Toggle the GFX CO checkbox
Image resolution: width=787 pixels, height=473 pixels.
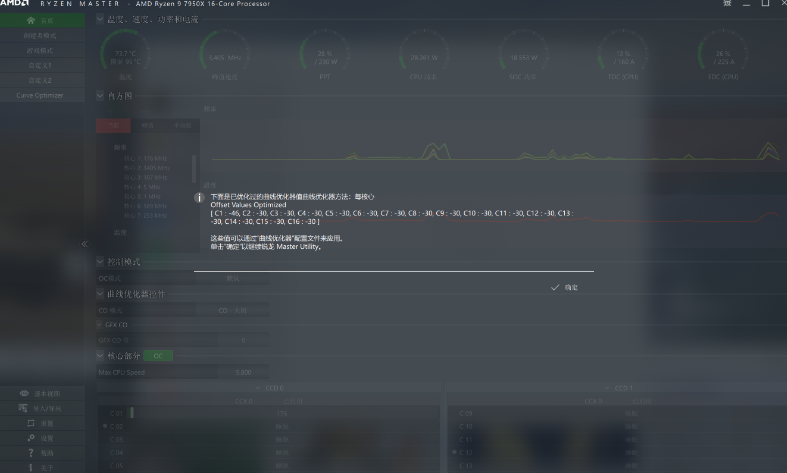click(x=99, y=324)
